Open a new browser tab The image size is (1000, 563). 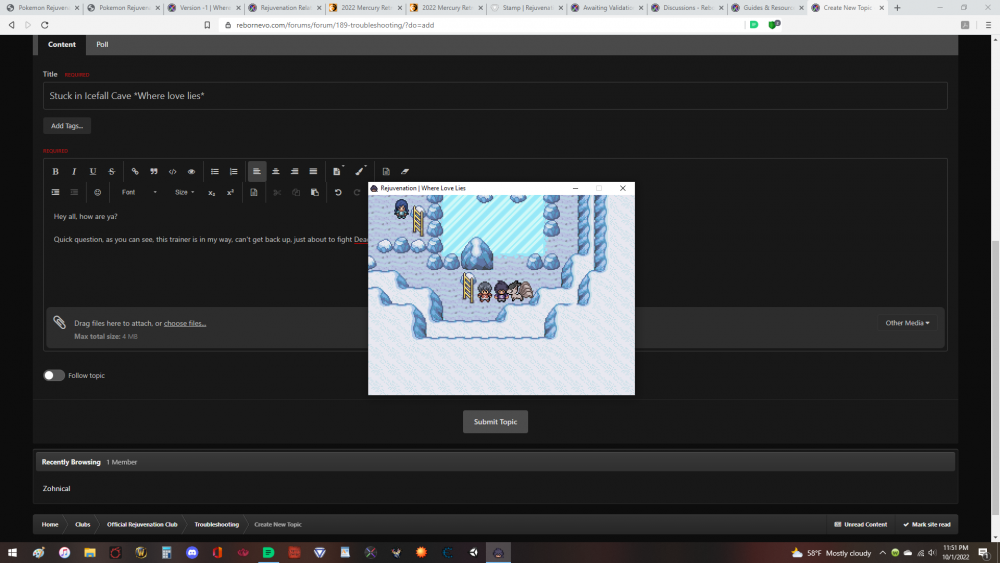[897, 8]
